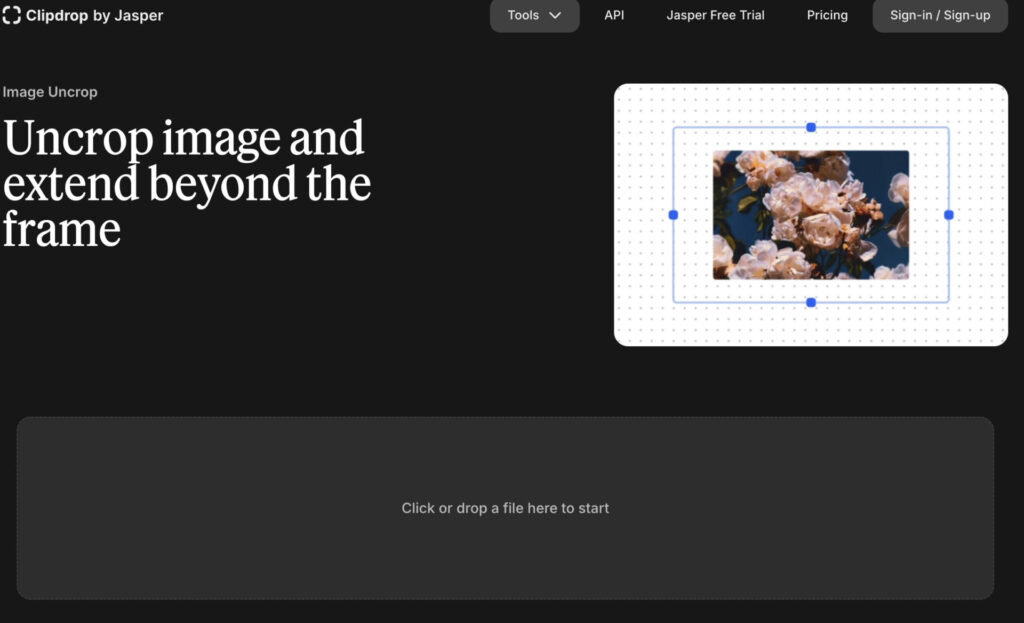1024x623 pixels.
Task: Click the Clipdrop bracket logo icon
Action: coord(12,15)
